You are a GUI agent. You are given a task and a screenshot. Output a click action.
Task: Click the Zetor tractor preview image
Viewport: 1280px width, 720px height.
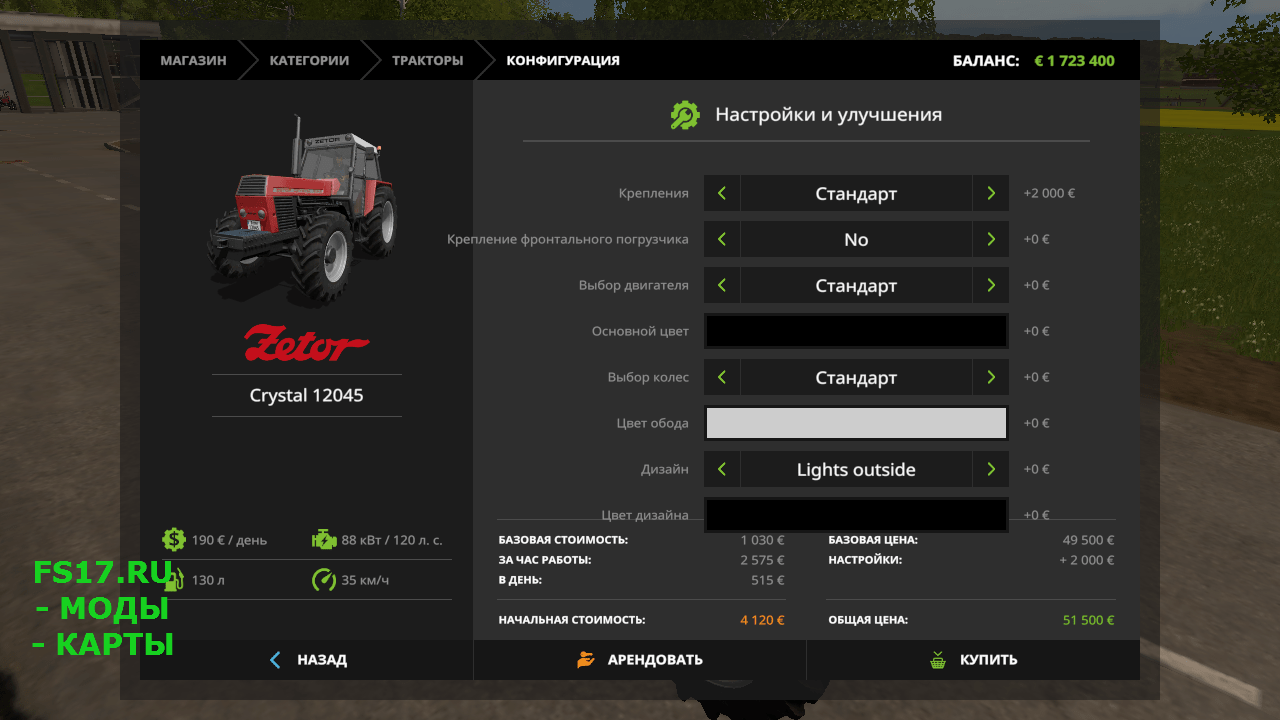coord(304,212)
